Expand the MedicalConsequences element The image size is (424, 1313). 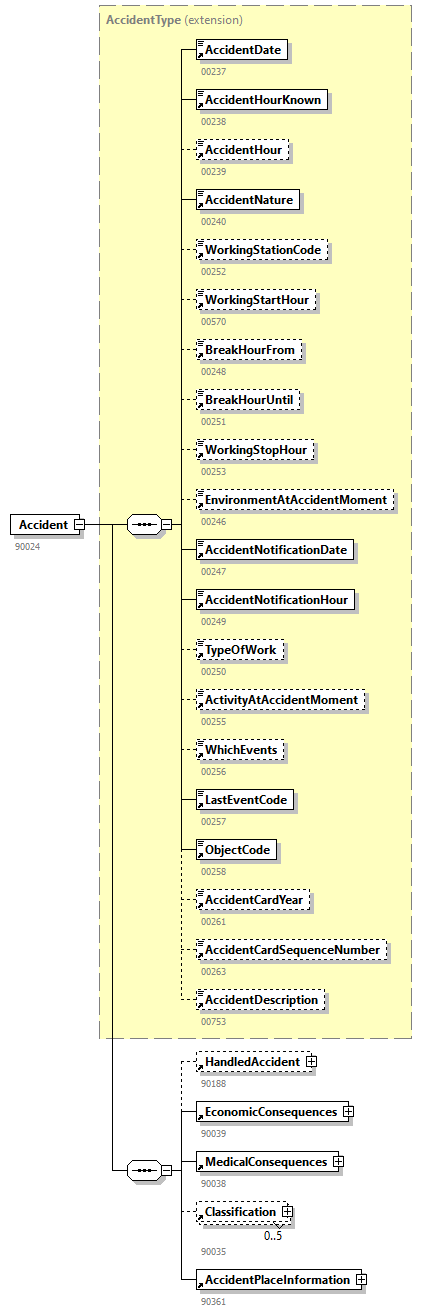pos(338,1161)
